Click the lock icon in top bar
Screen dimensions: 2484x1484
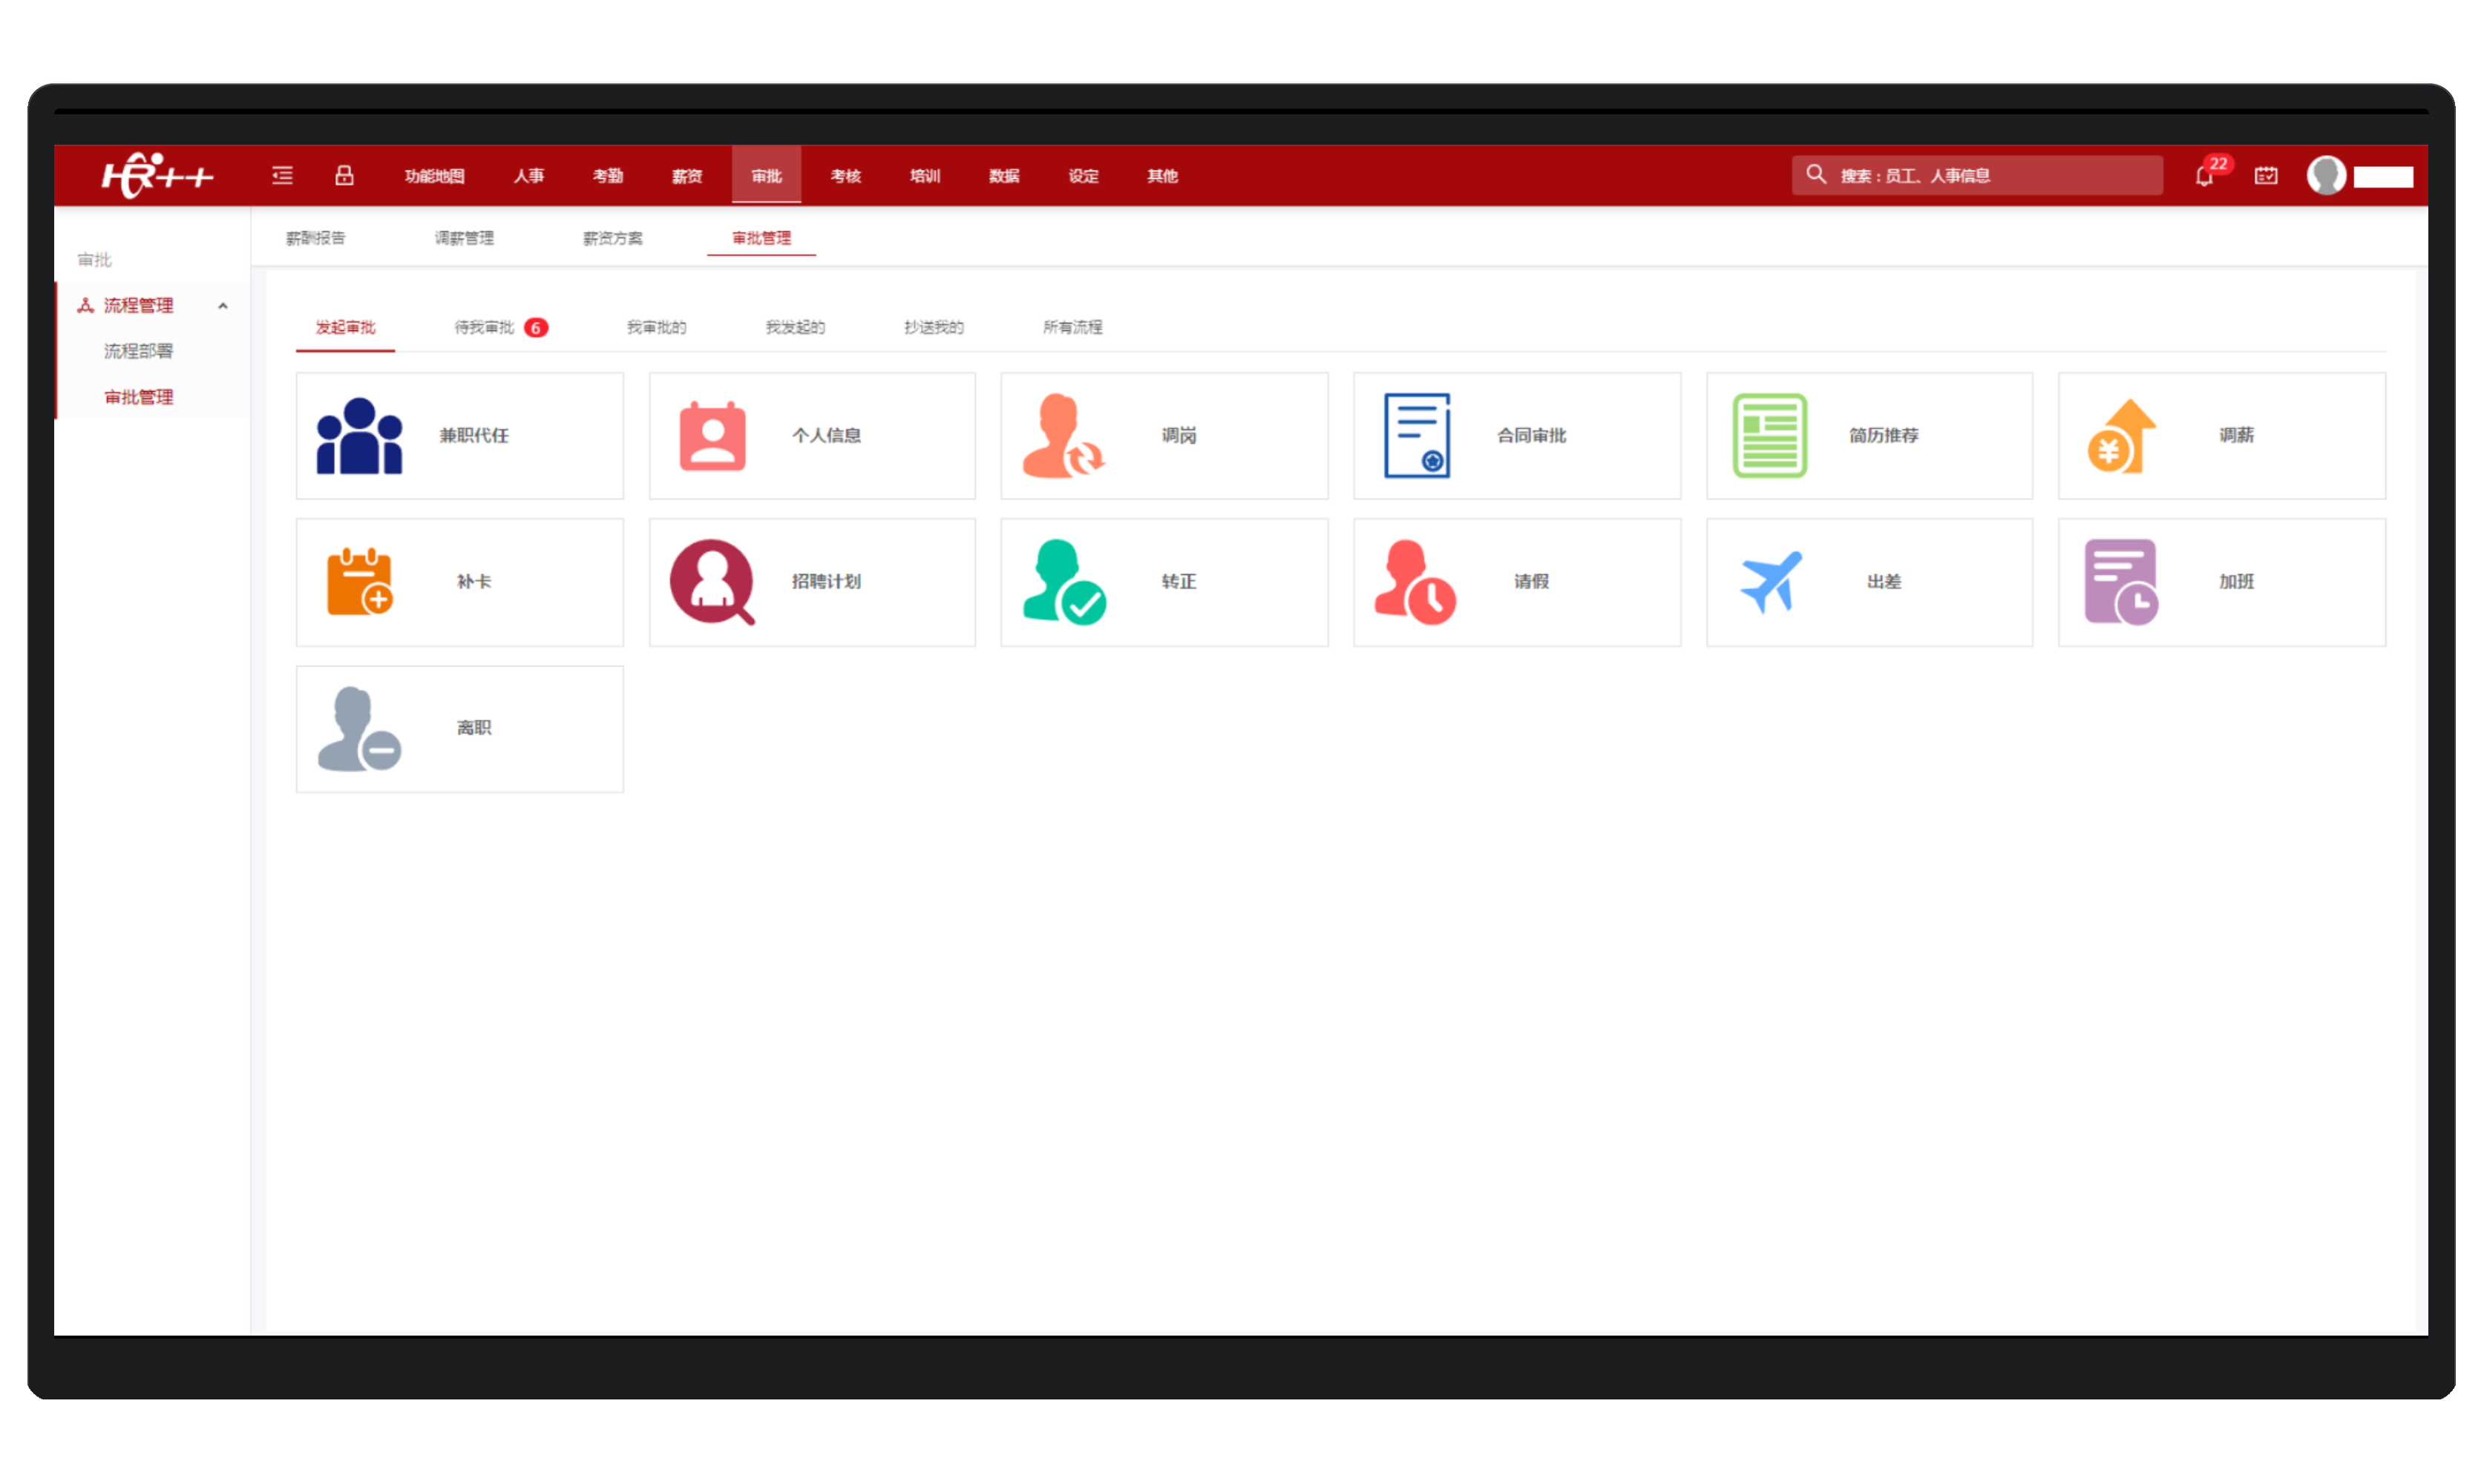(x=344, y=175)
